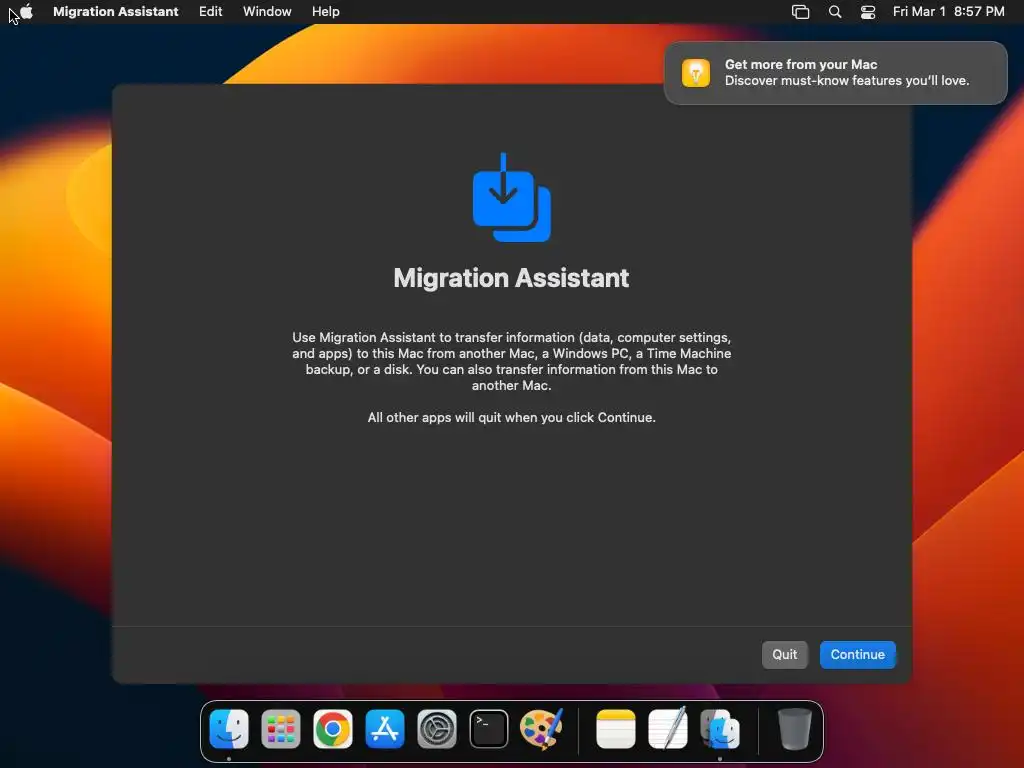Image resolution: width=1024 pixels, height=768 pixels.
Task: Click the lightbulb Tips icon in notification
Action: click(696, 72)
